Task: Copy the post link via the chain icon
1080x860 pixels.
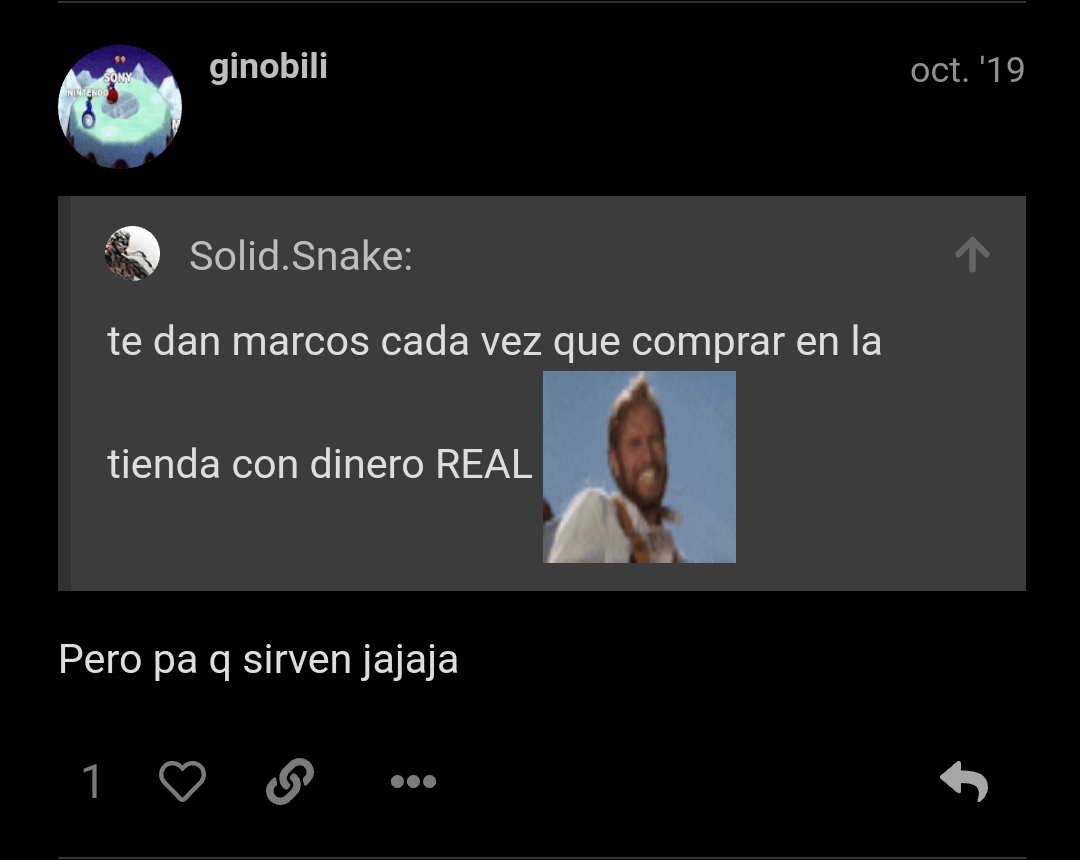Action: tap(290, 782)
